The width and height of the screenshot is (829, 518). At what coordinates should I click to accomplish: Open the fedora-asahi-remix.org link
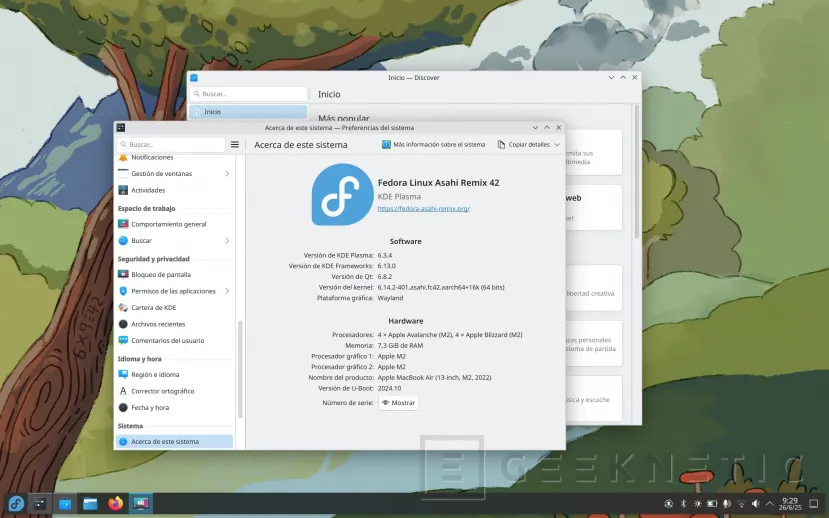(x=423, y=209)
